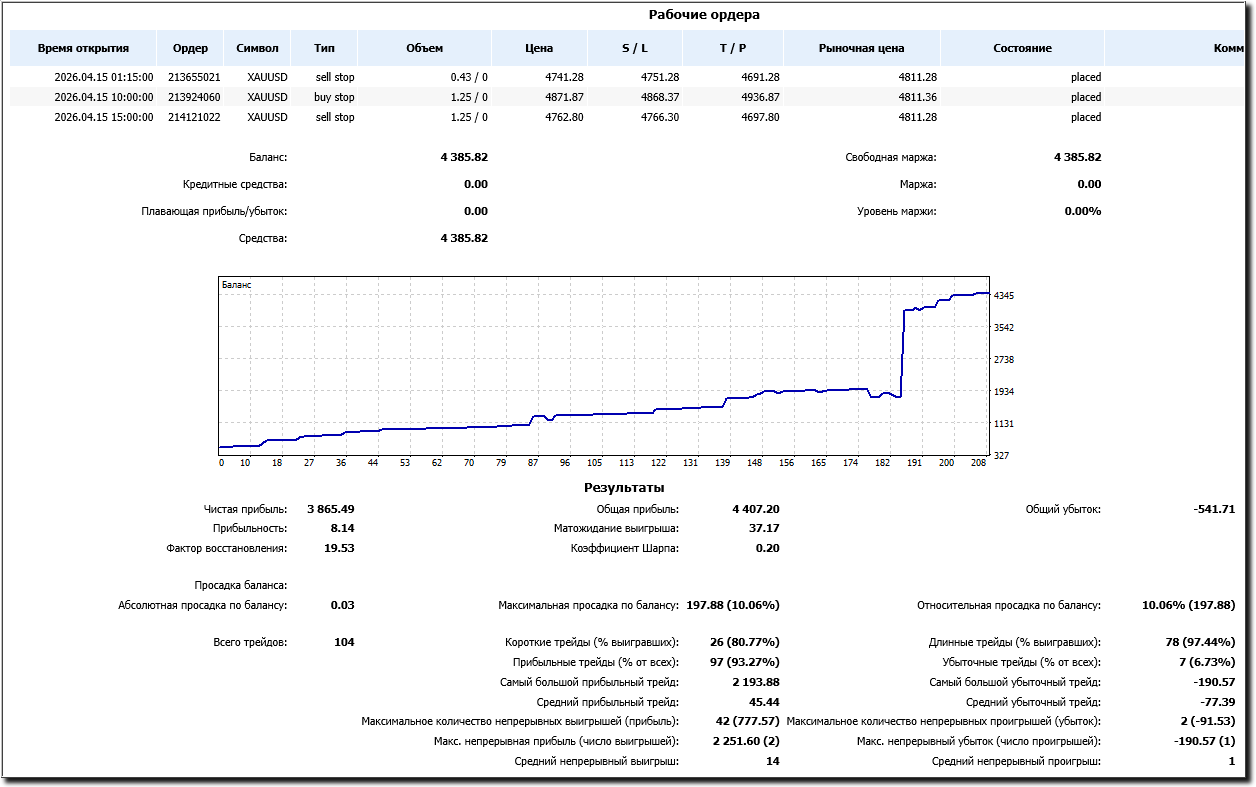Select the net profit value 3 865.49

point(330,509)
